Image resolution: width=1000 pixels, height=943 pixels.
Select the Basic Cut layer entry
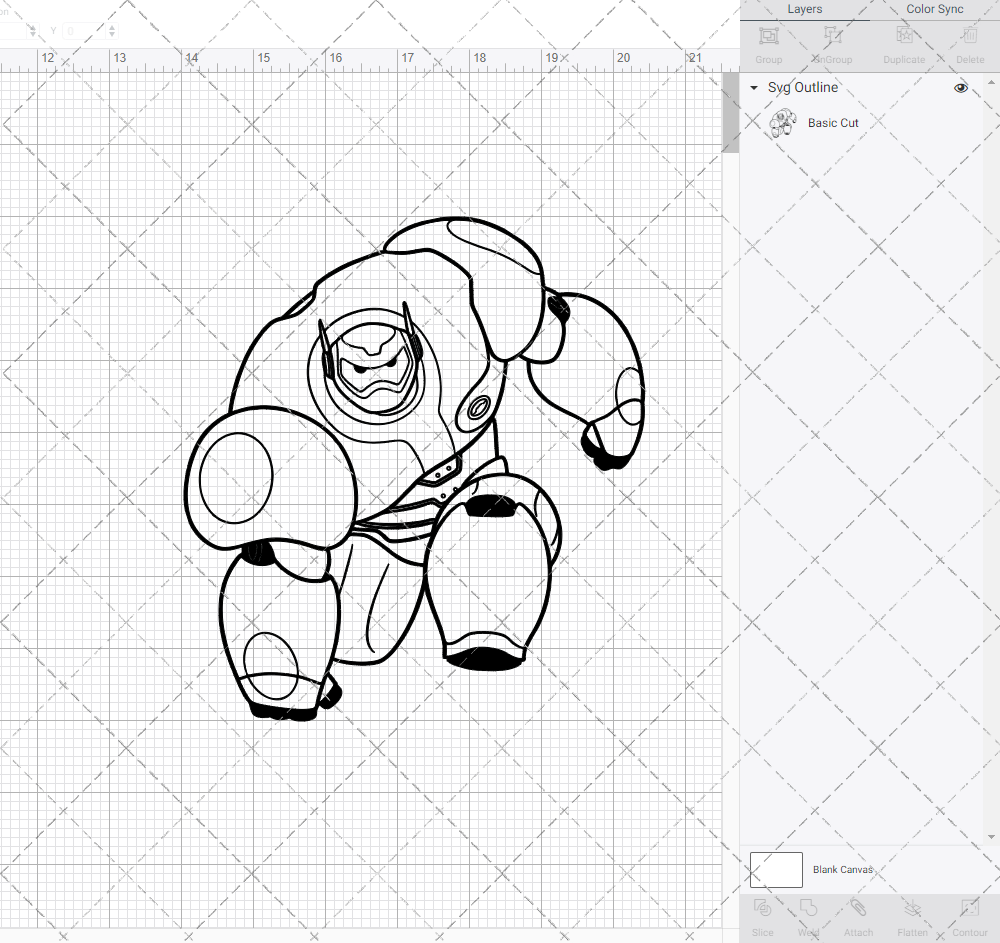point(833,122)
